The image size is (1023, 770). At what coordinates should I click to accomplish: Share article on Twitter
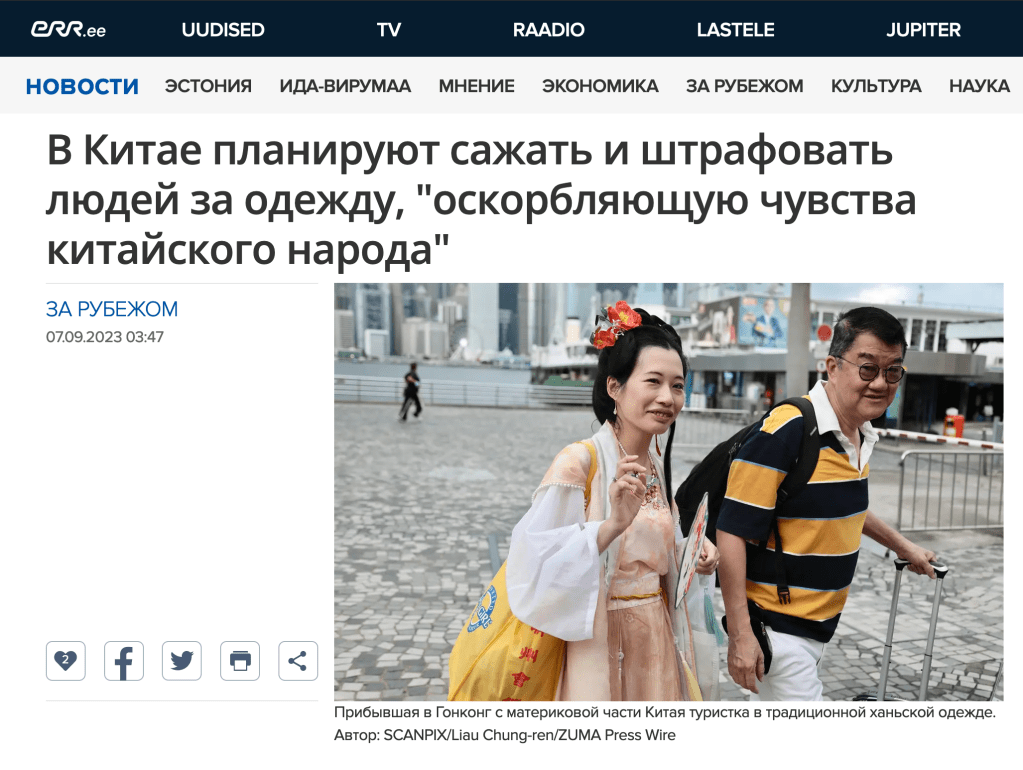coord(181,661)
